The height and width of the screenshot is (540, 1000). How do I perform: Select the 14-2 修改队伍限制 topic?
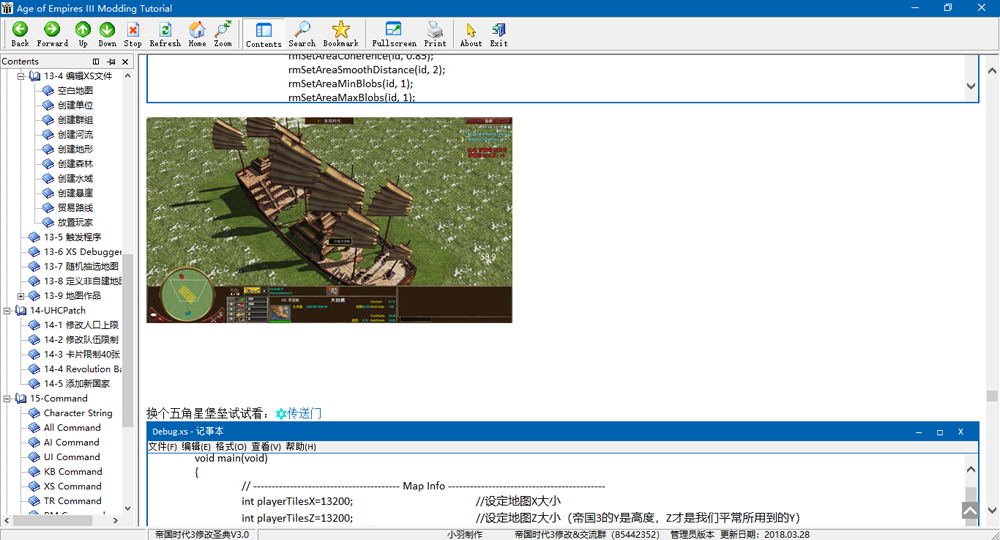[81, 340]
